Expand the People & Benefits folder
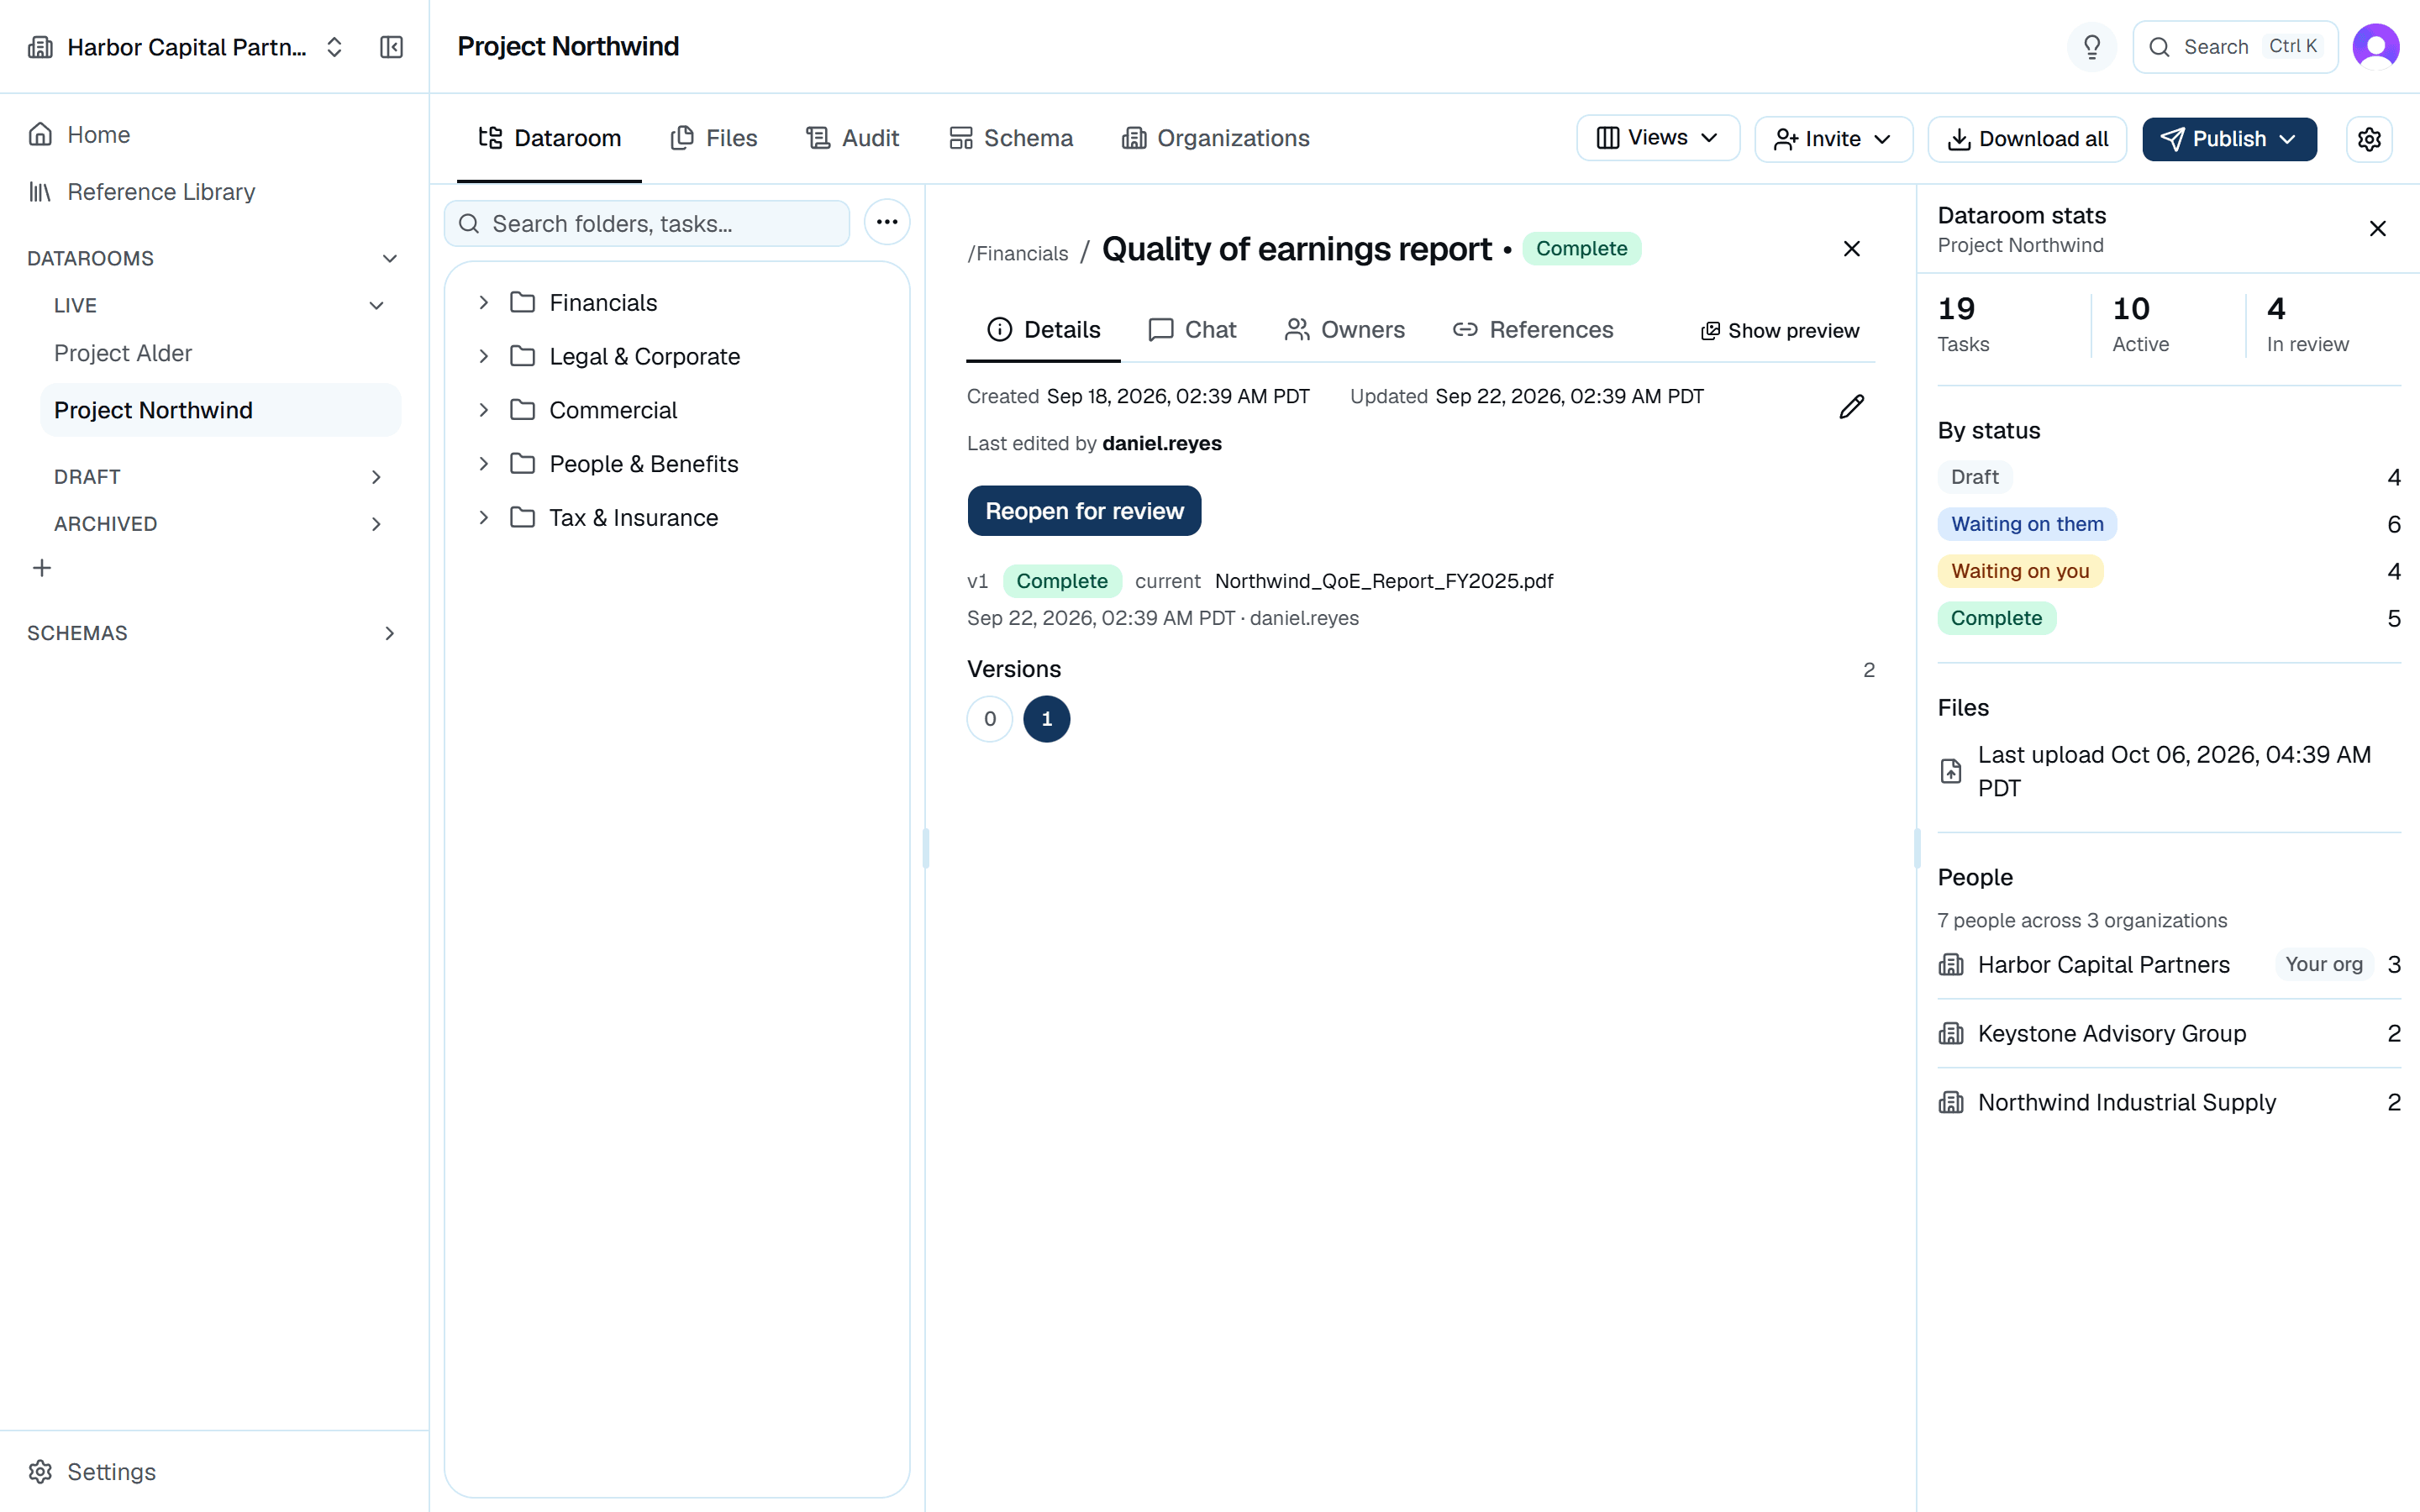Image resolution: width=2420 pixels, height=1512 pixels. point(483,464)
